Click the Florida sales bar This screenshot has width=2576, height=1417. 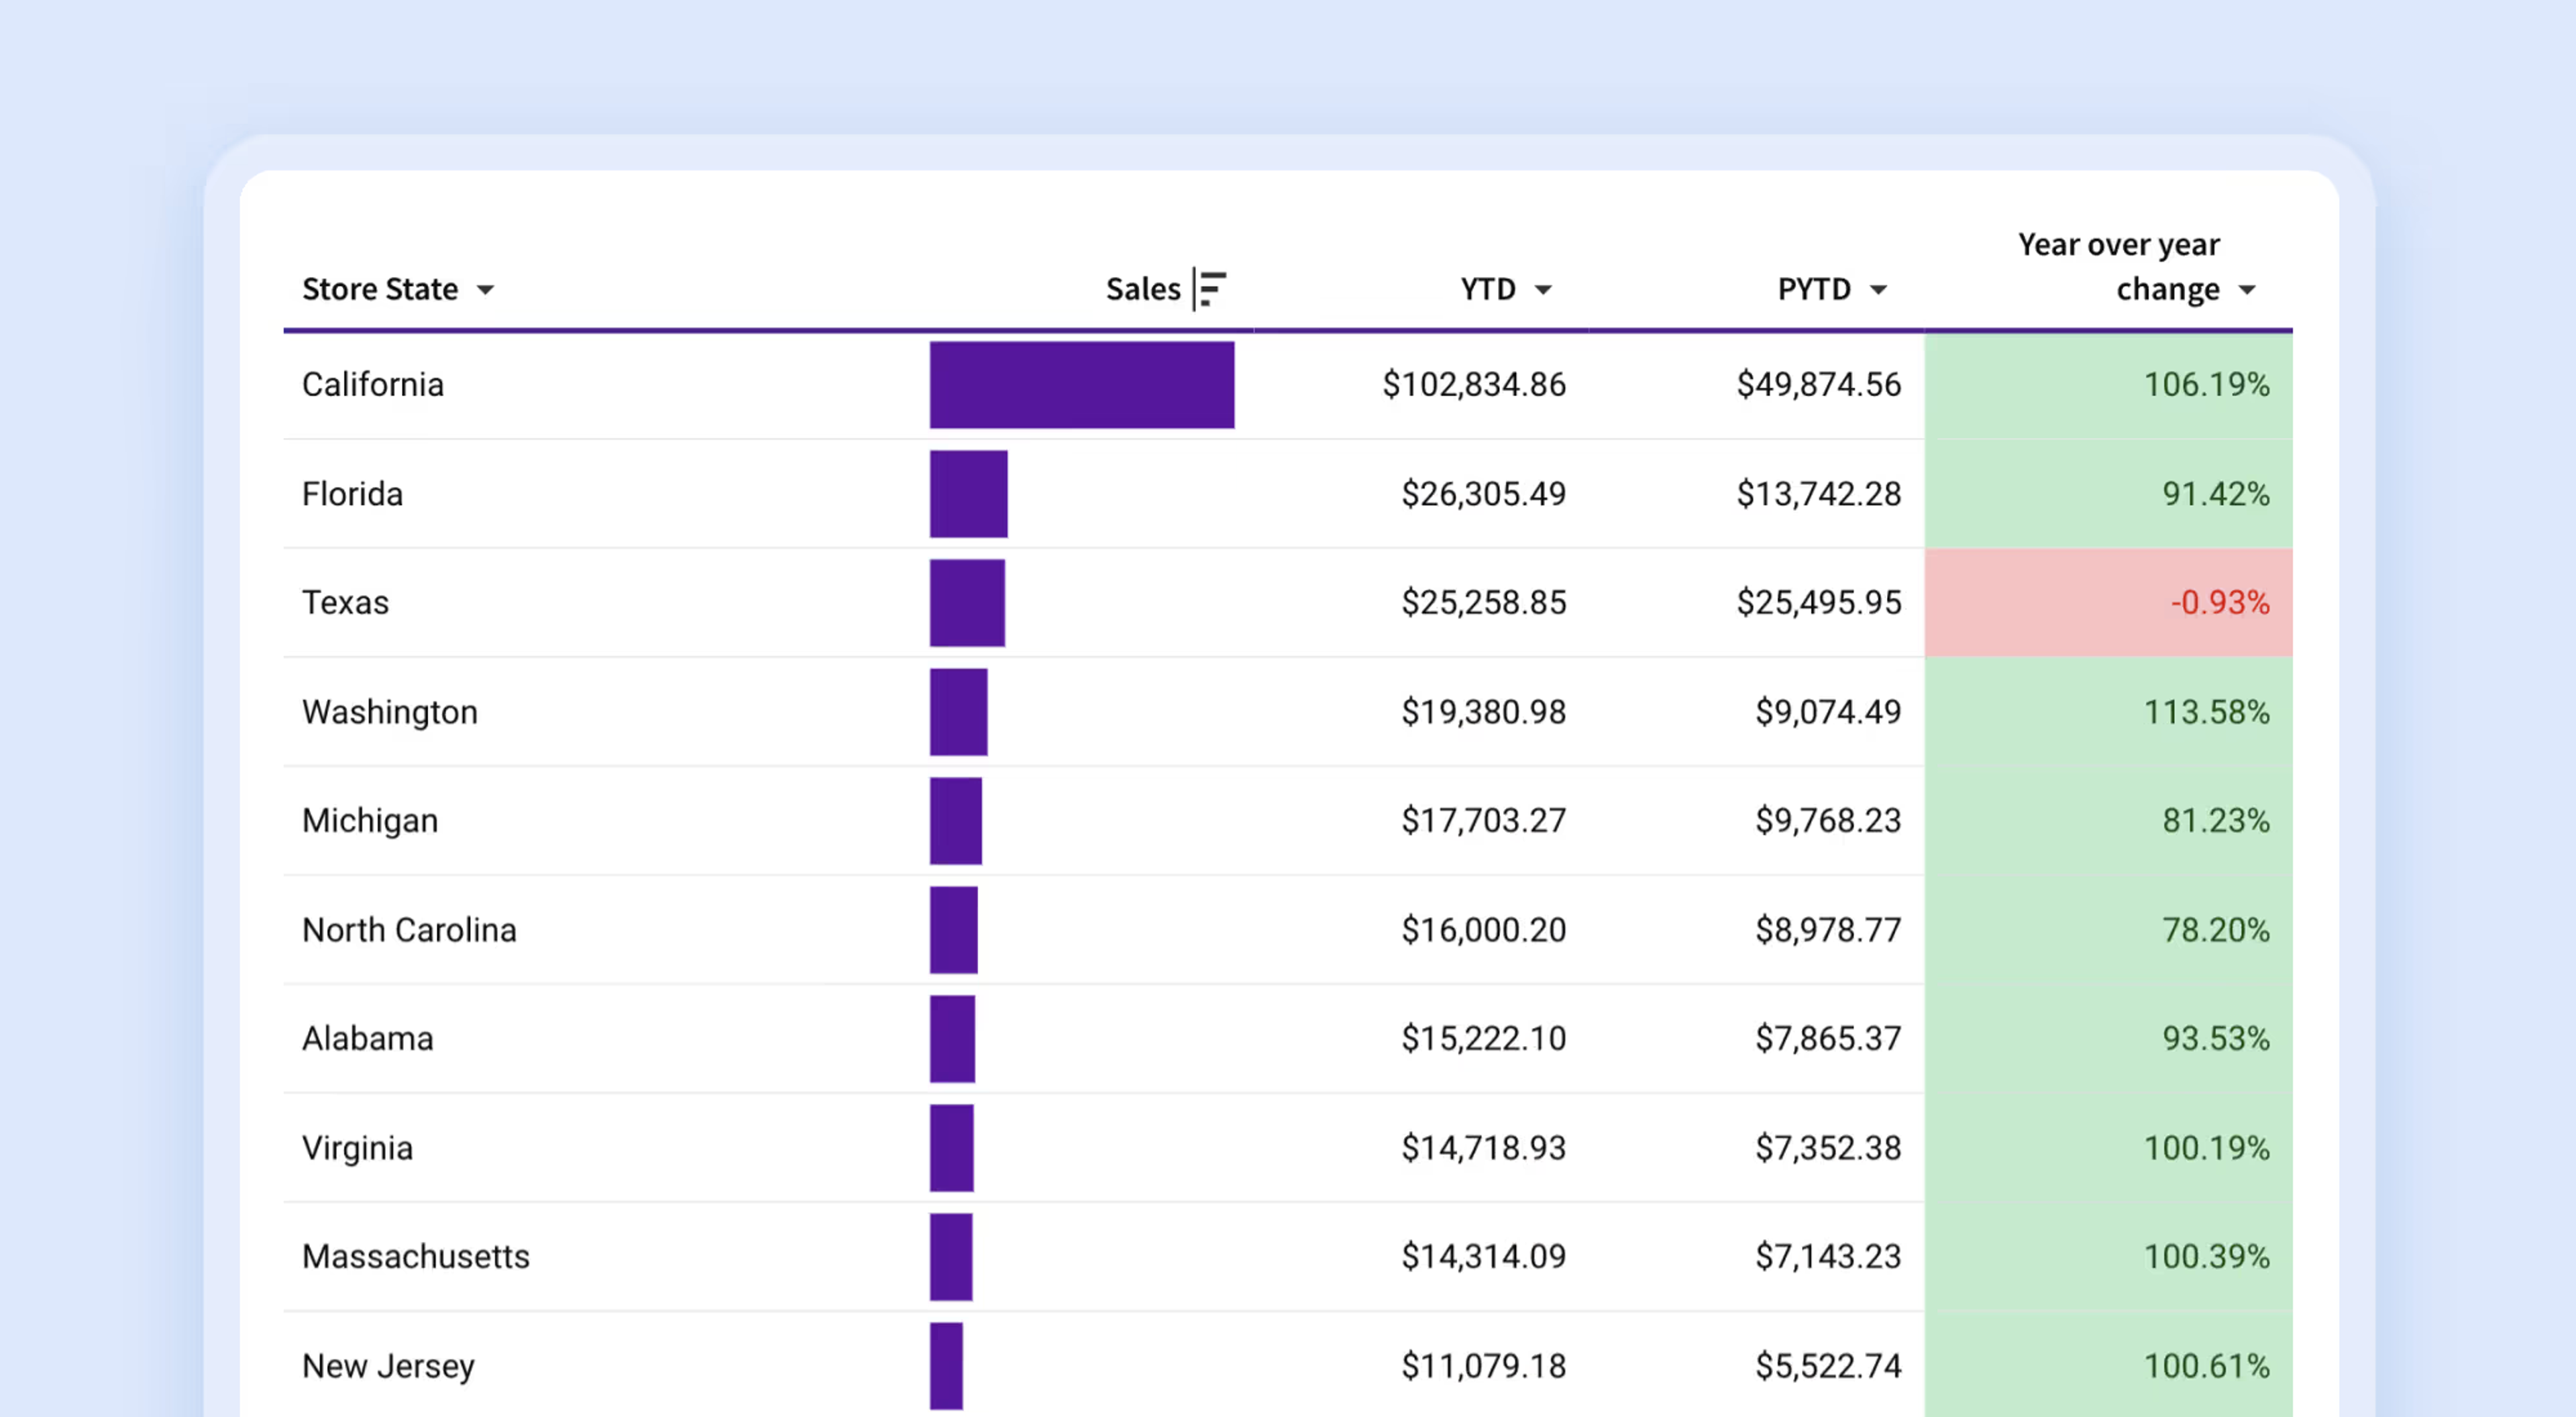968,494
